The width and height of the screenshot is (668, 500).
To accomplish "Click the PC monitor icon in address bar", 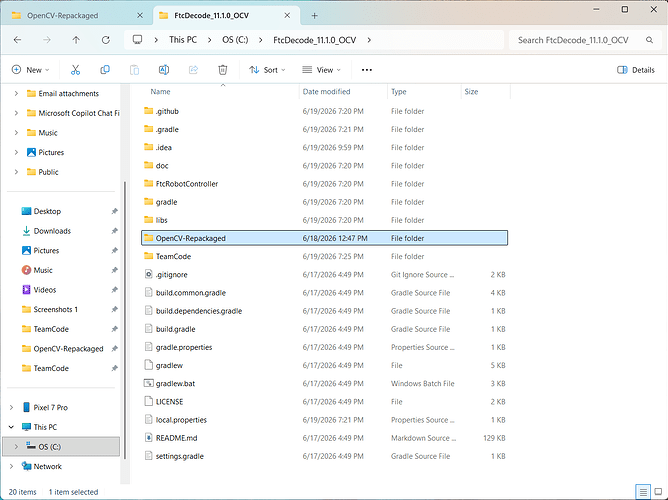I will tap(137, 40).
